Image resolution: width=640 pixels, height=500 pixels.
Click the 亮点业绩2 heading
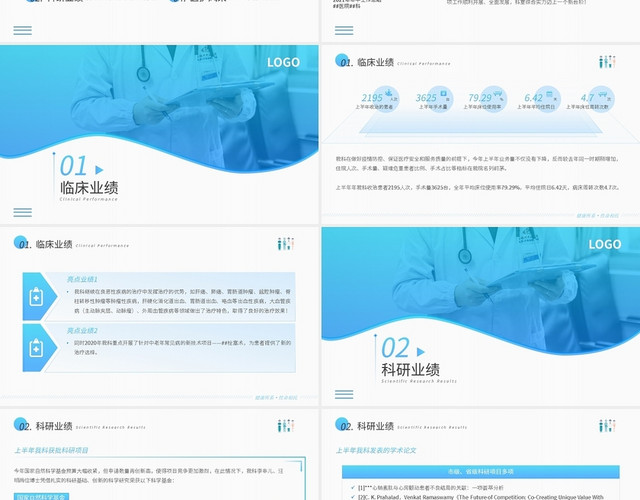(82, 331)
